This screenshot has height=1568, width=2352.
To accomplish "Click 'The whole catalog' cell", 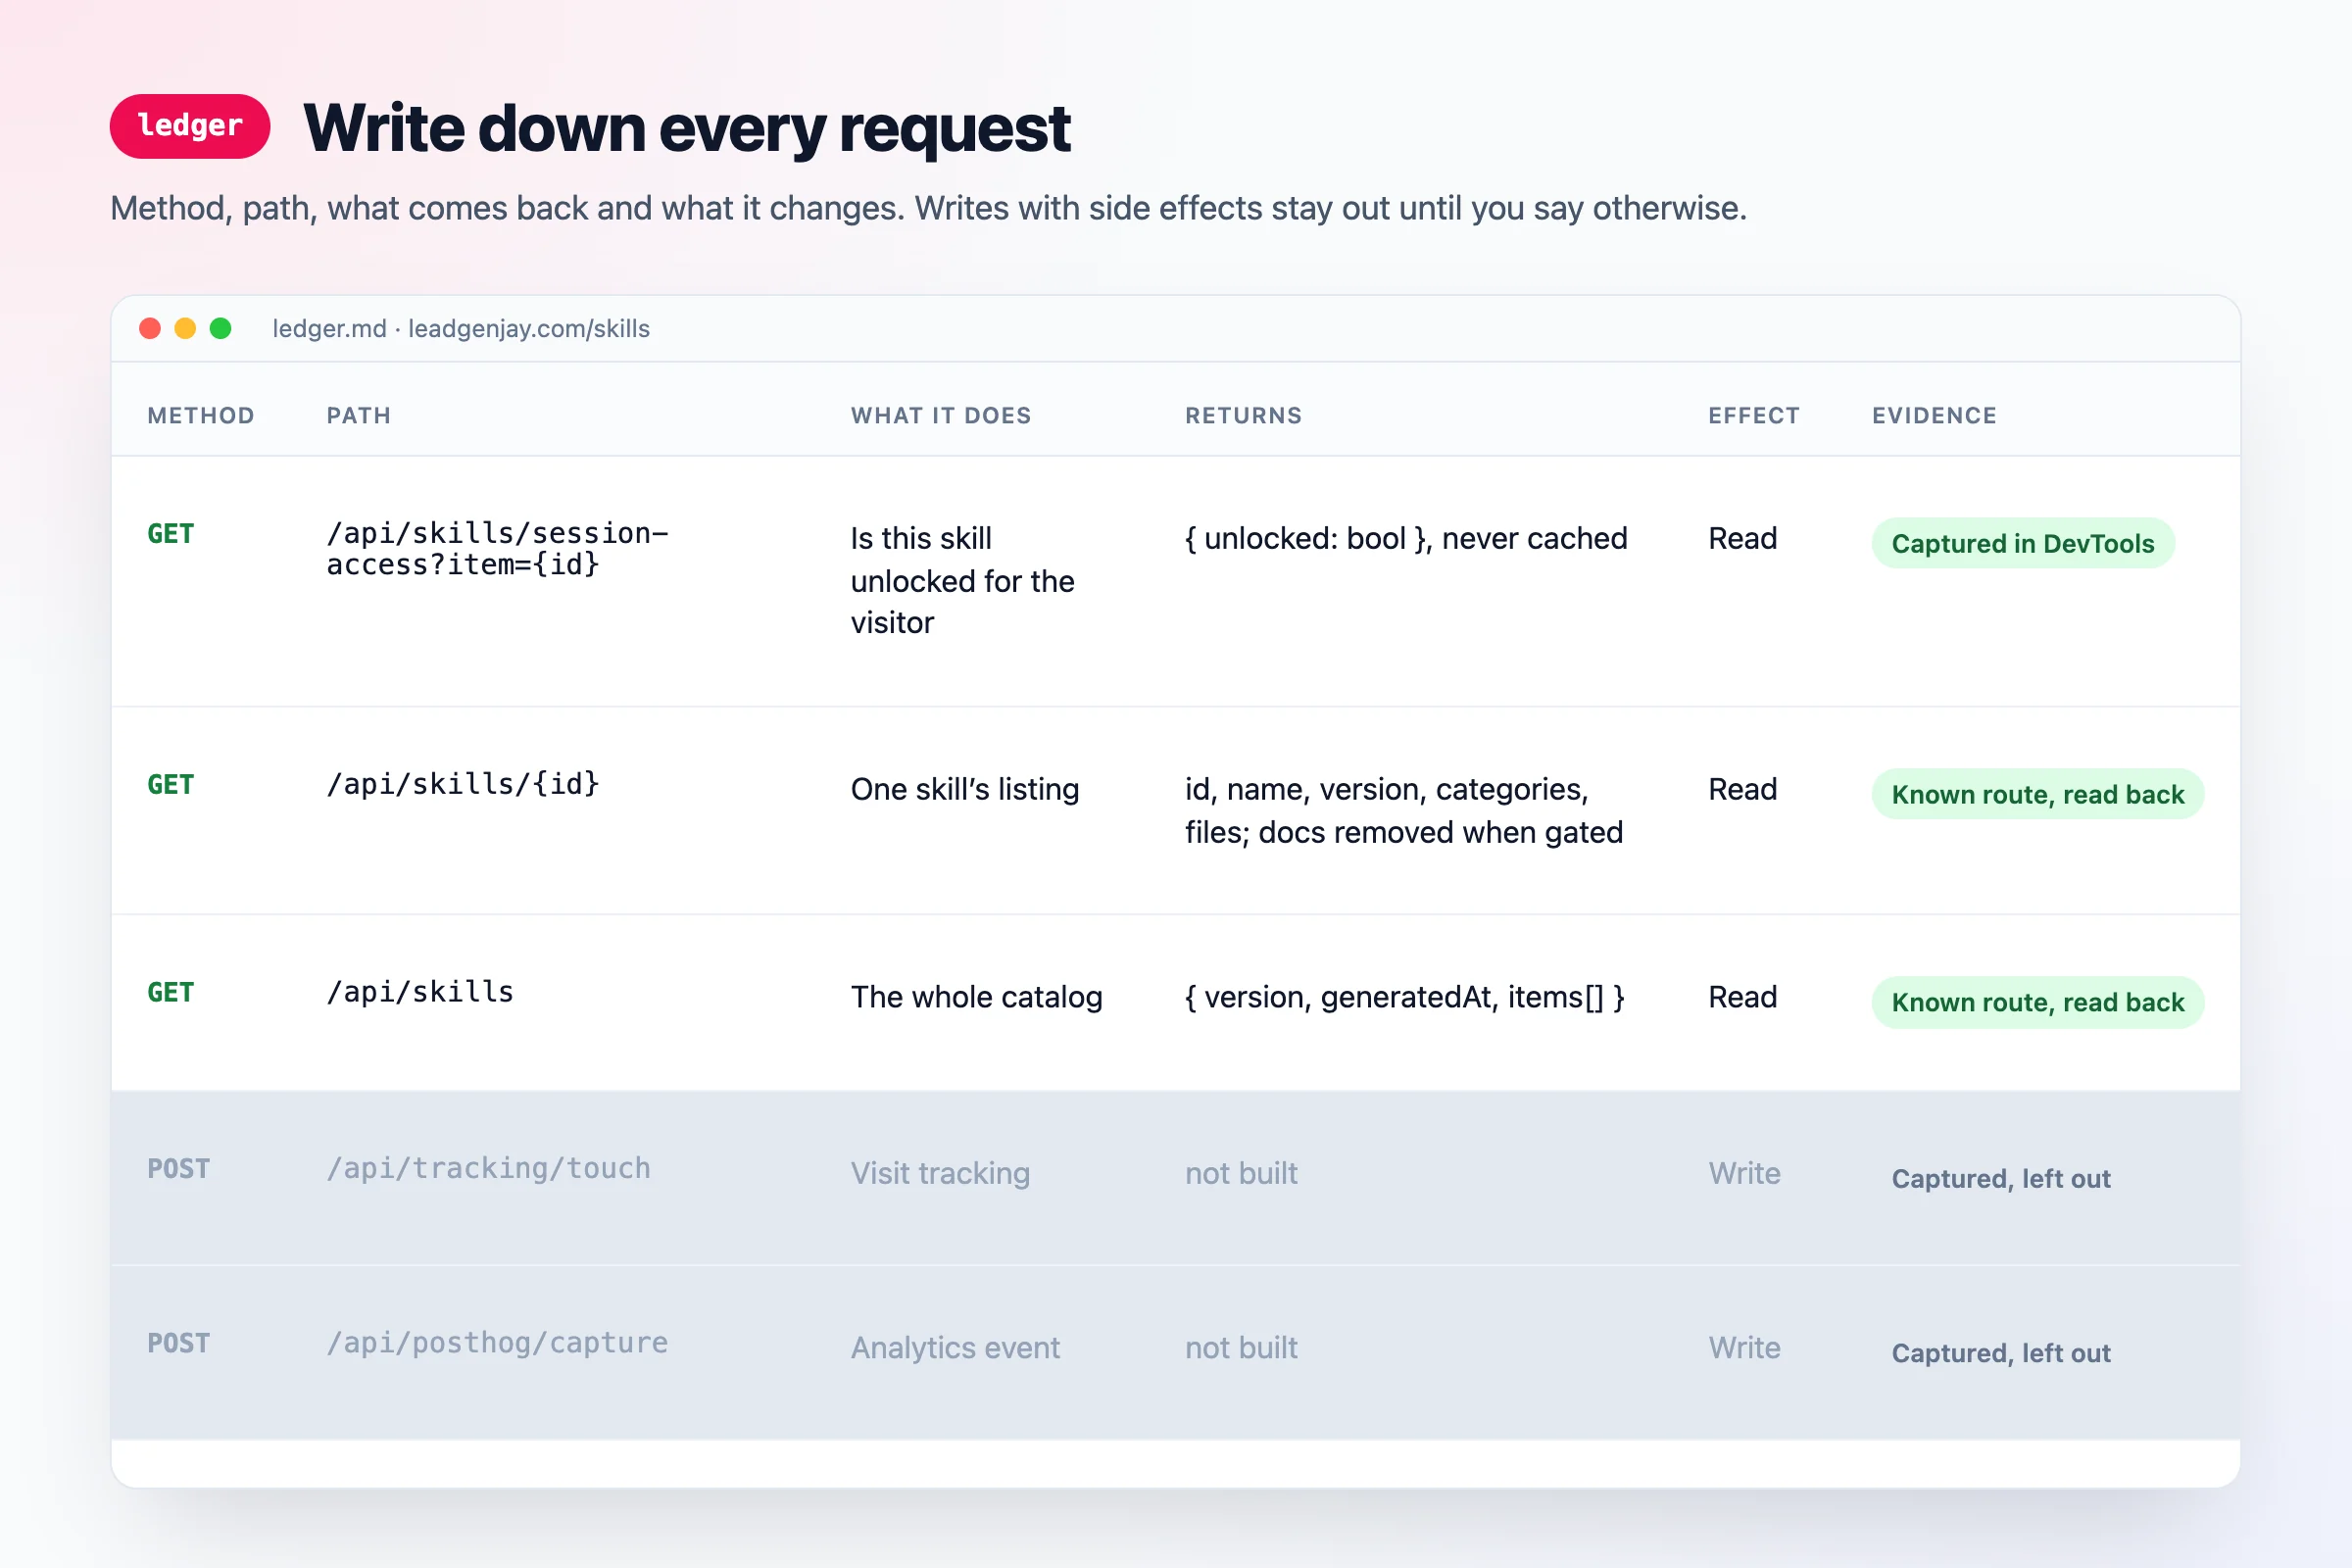I will point(977,998).
